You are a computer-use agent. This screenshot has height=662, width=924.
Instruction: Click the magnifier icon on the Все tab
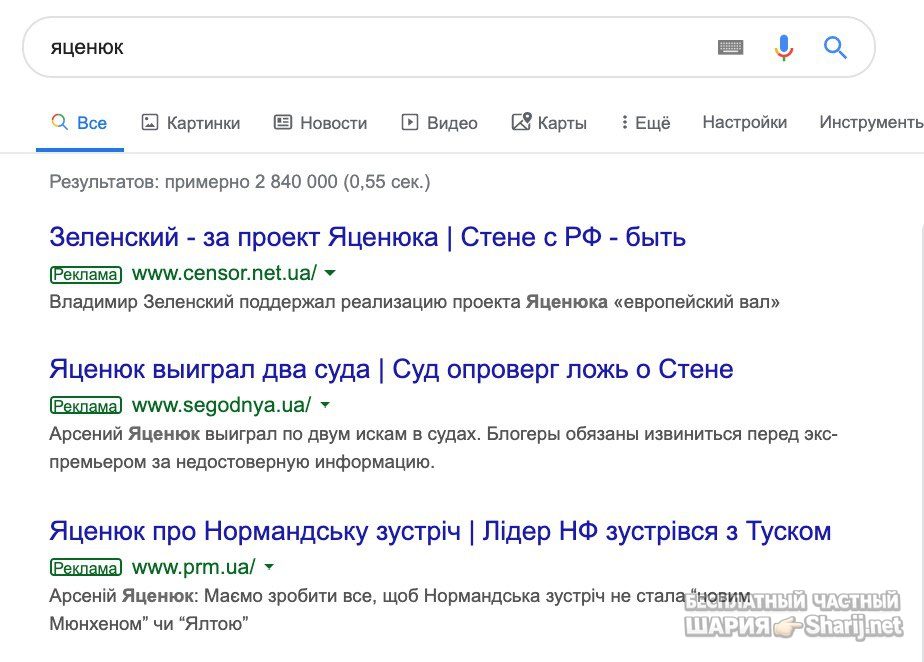point(60,122)
